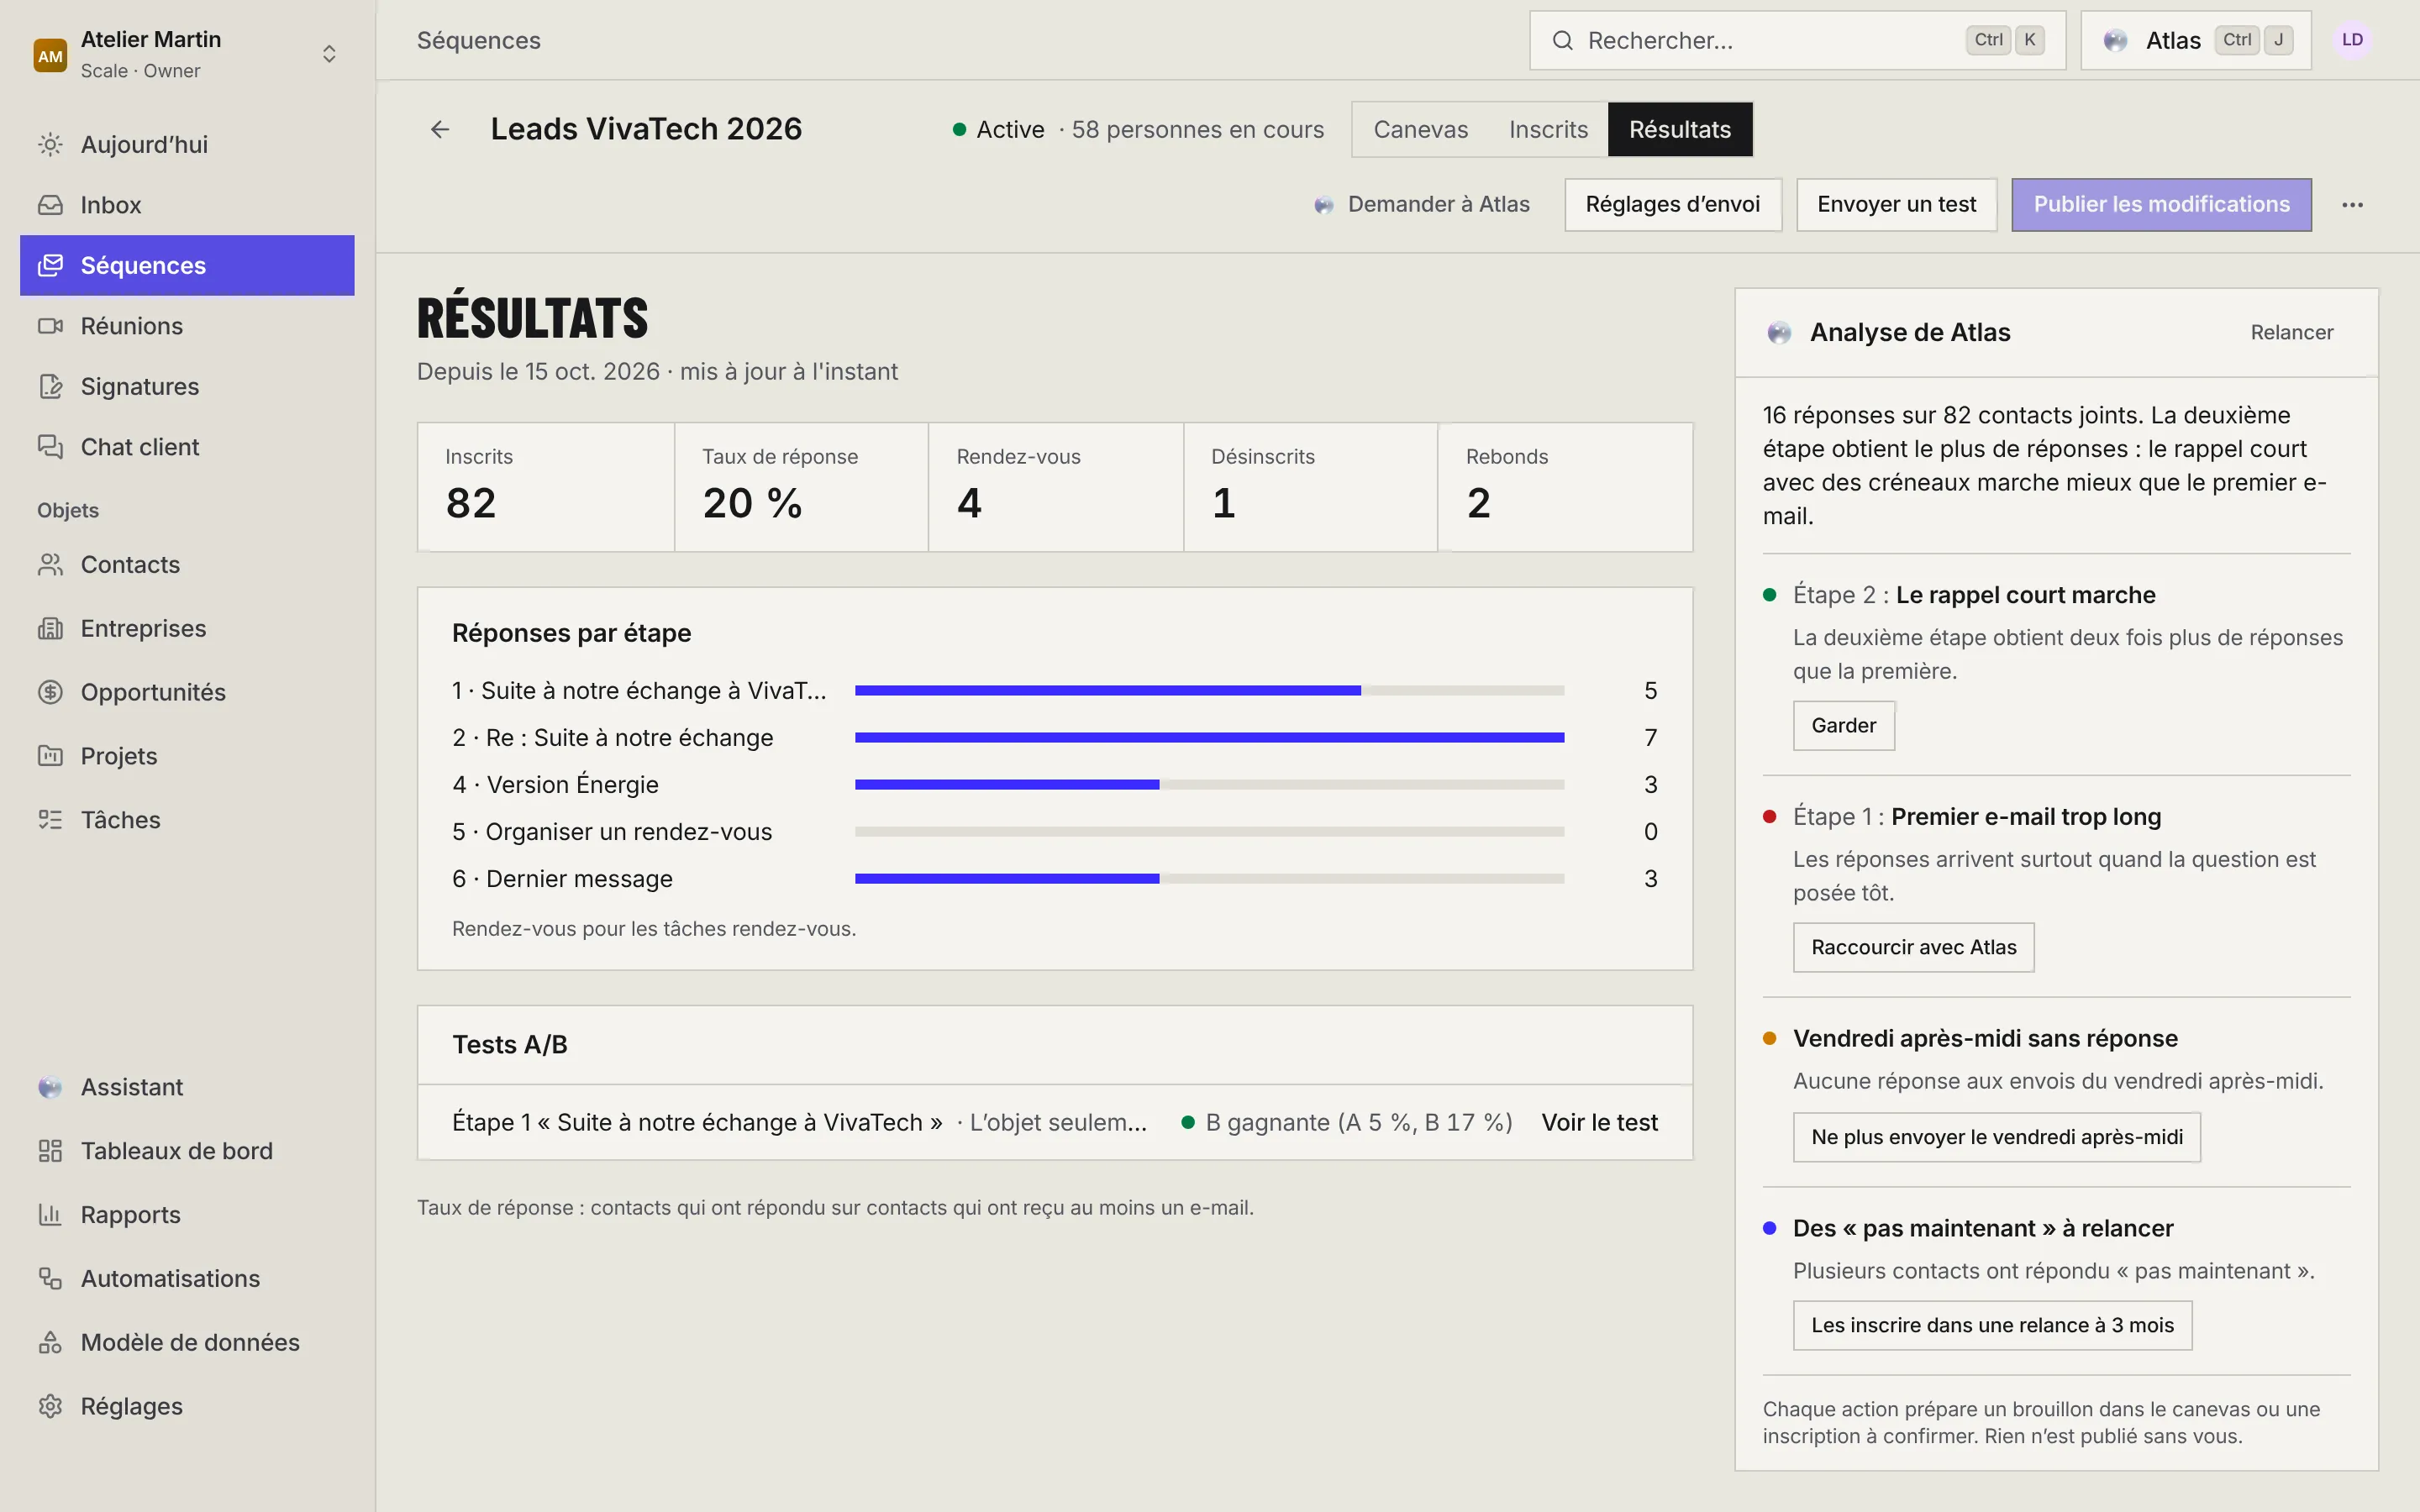Click the Modèle de données icon
Viewport: 2420px width, 1512px height.
[50, 1342]
